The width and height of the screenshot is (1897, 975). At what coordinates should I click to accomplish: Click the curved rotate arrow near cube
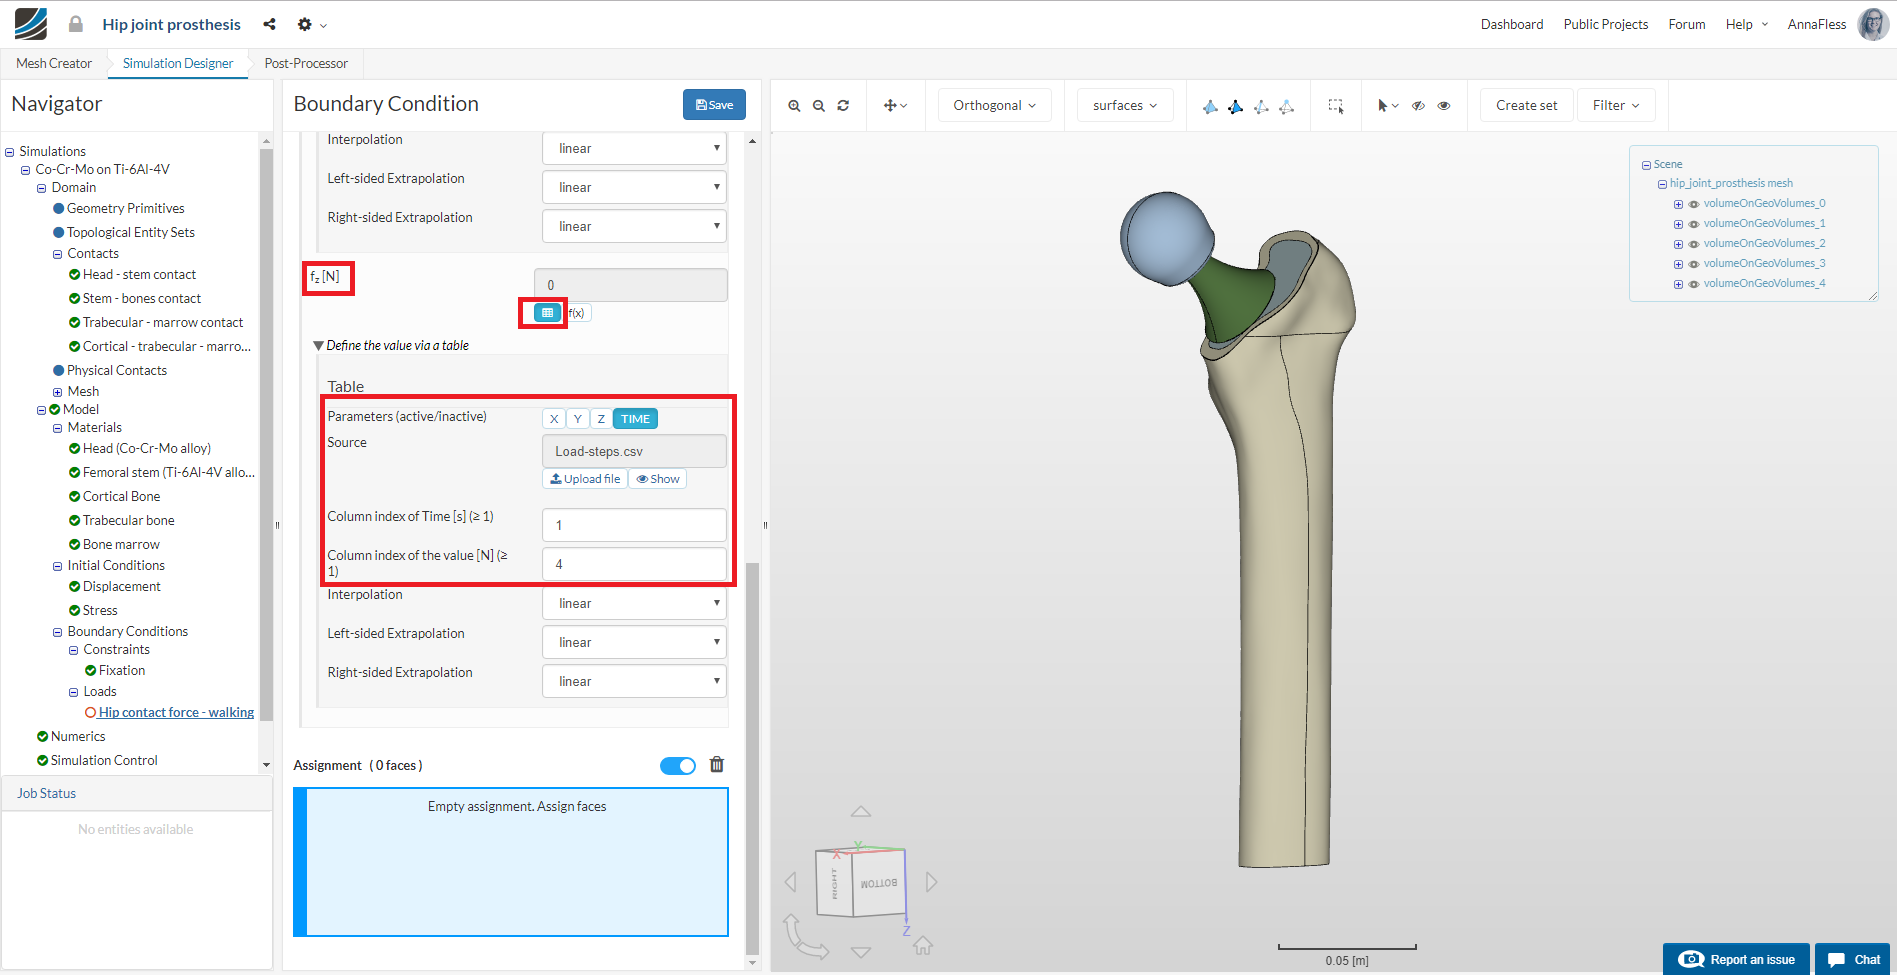804,937
